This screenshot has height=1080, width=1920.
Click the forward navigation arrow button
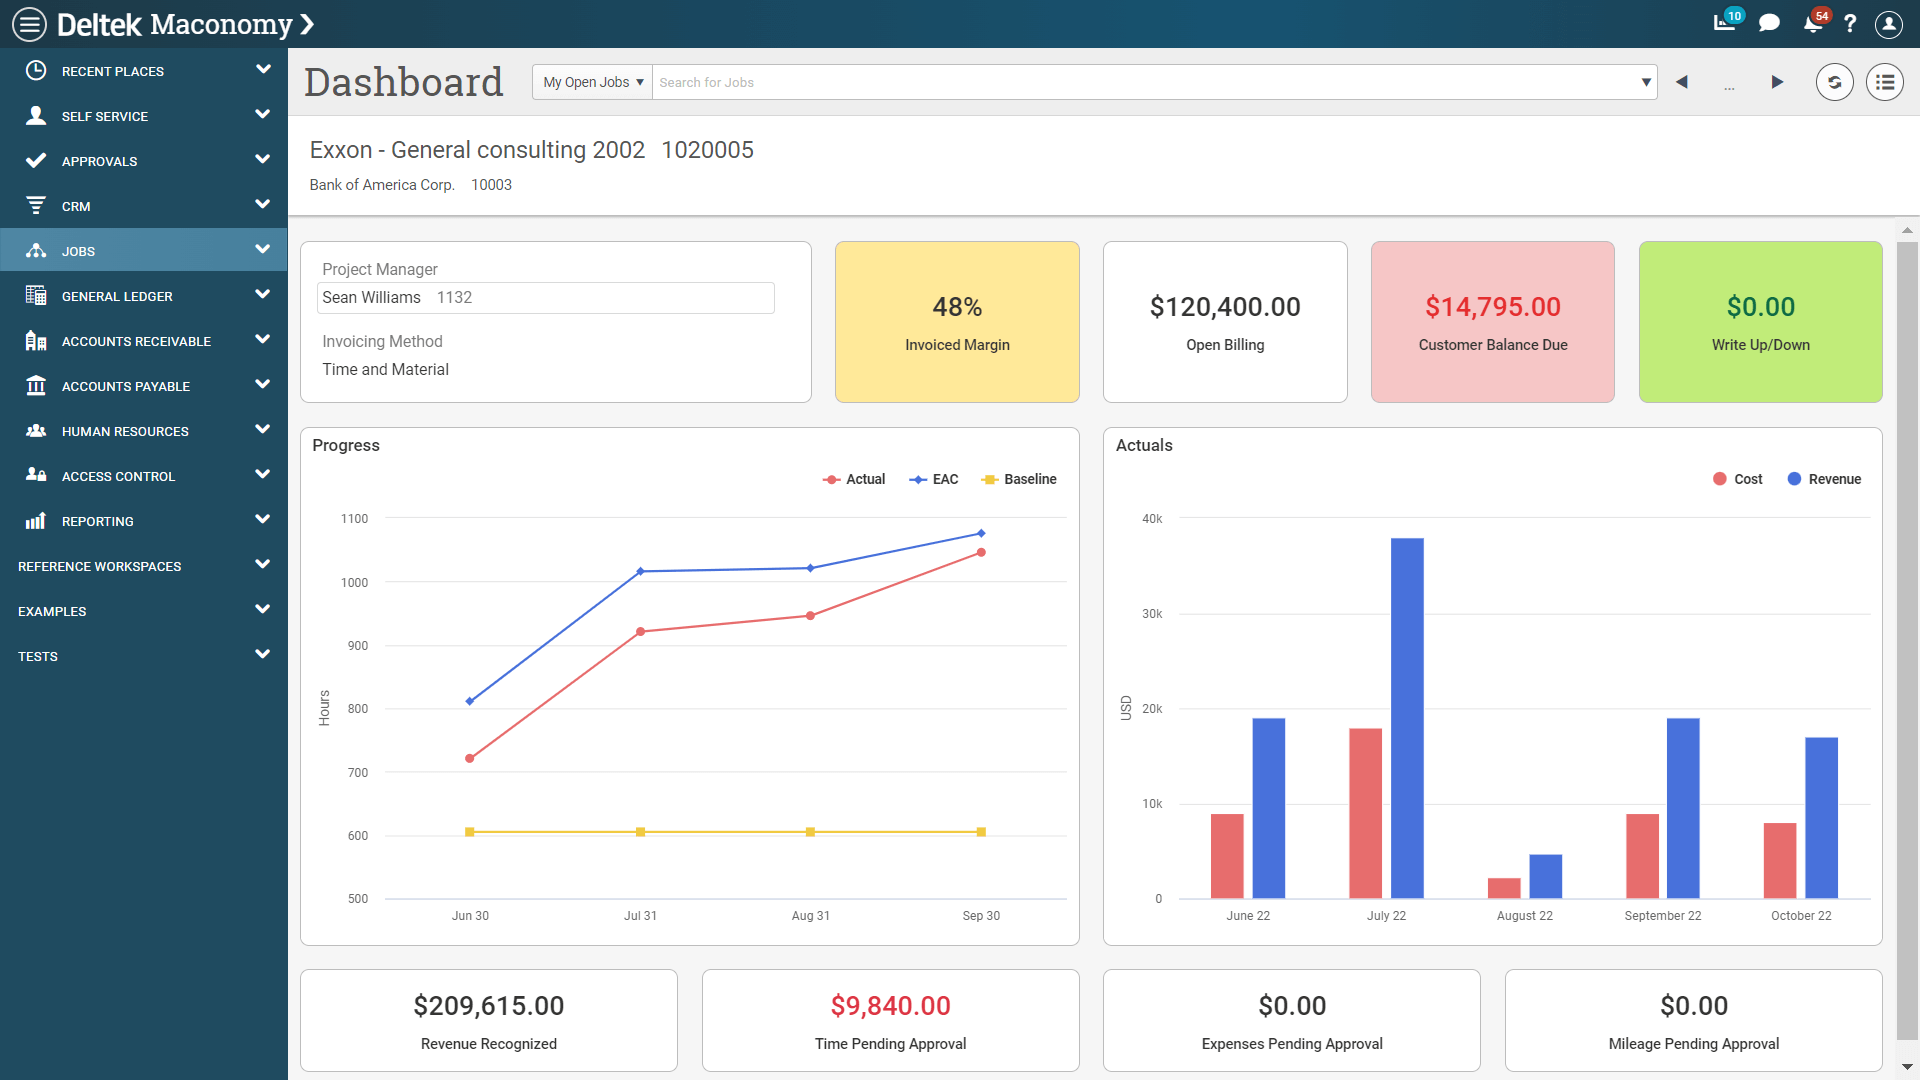point(1776,82)
